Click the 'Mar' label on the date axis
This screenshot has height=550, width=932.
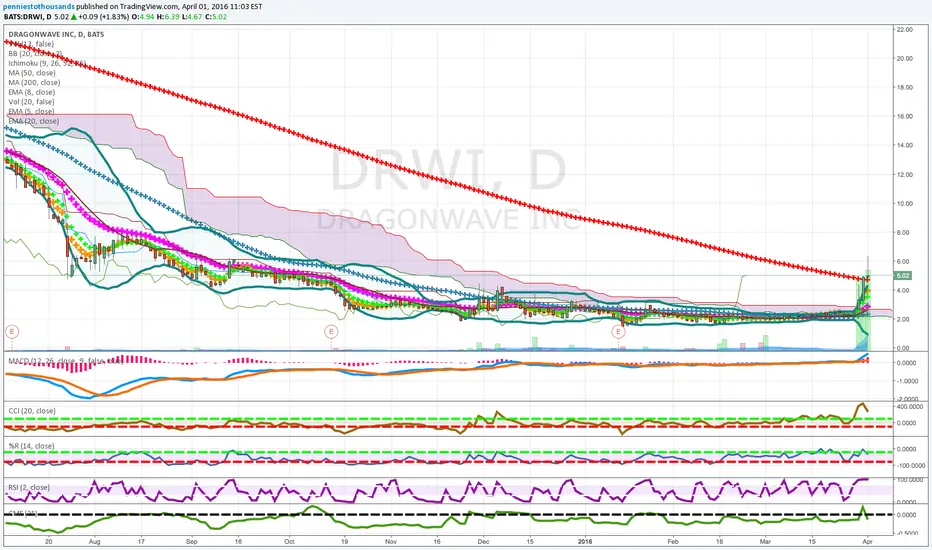pos(766,542)
